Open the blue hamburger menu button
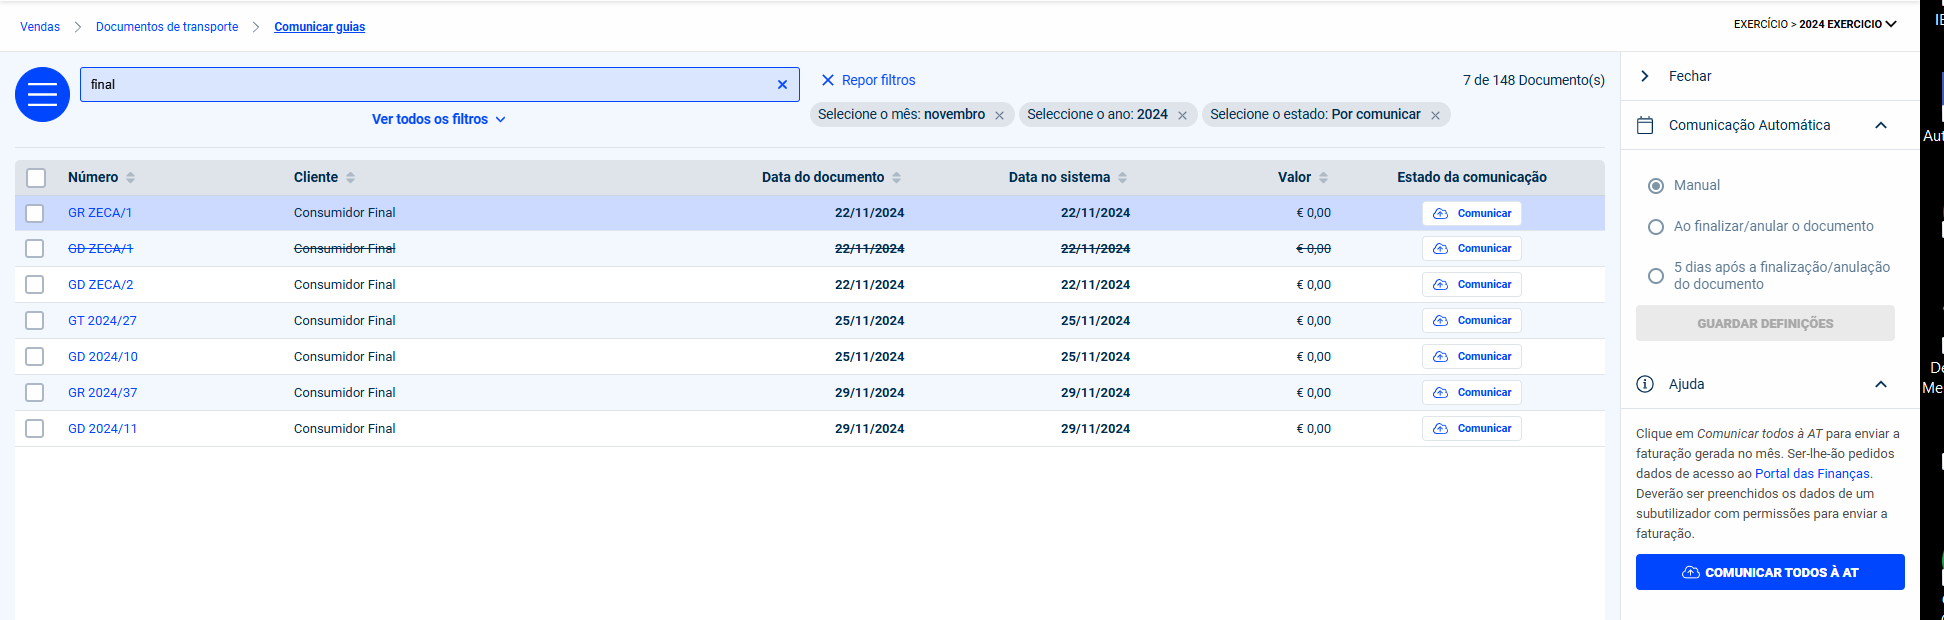 tap(42, 94)
